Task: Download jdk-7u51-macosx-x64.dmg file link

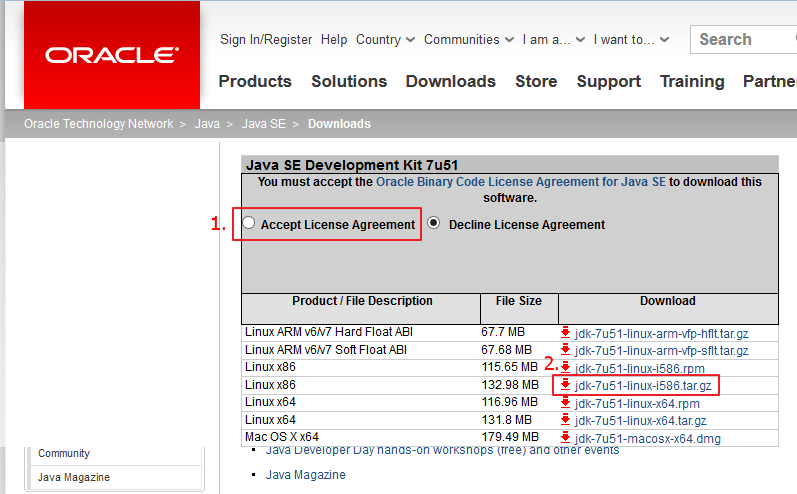Action: [648, 438]
